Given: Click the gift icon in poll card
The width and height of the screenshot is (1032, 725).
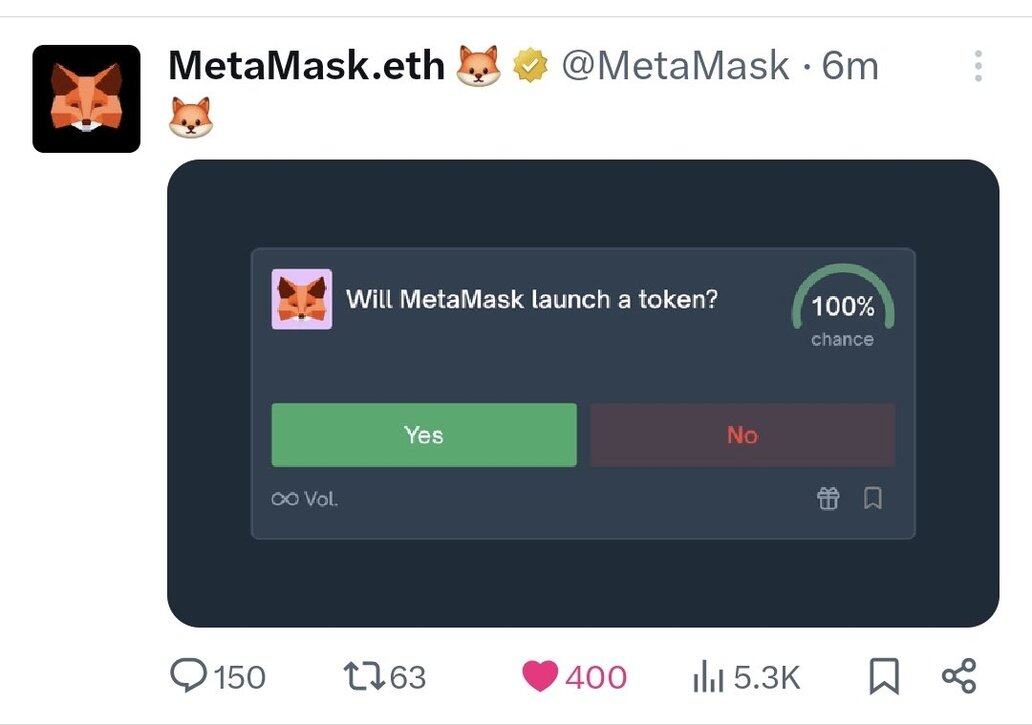Looking at the screenshot, I should pos(828,498).
